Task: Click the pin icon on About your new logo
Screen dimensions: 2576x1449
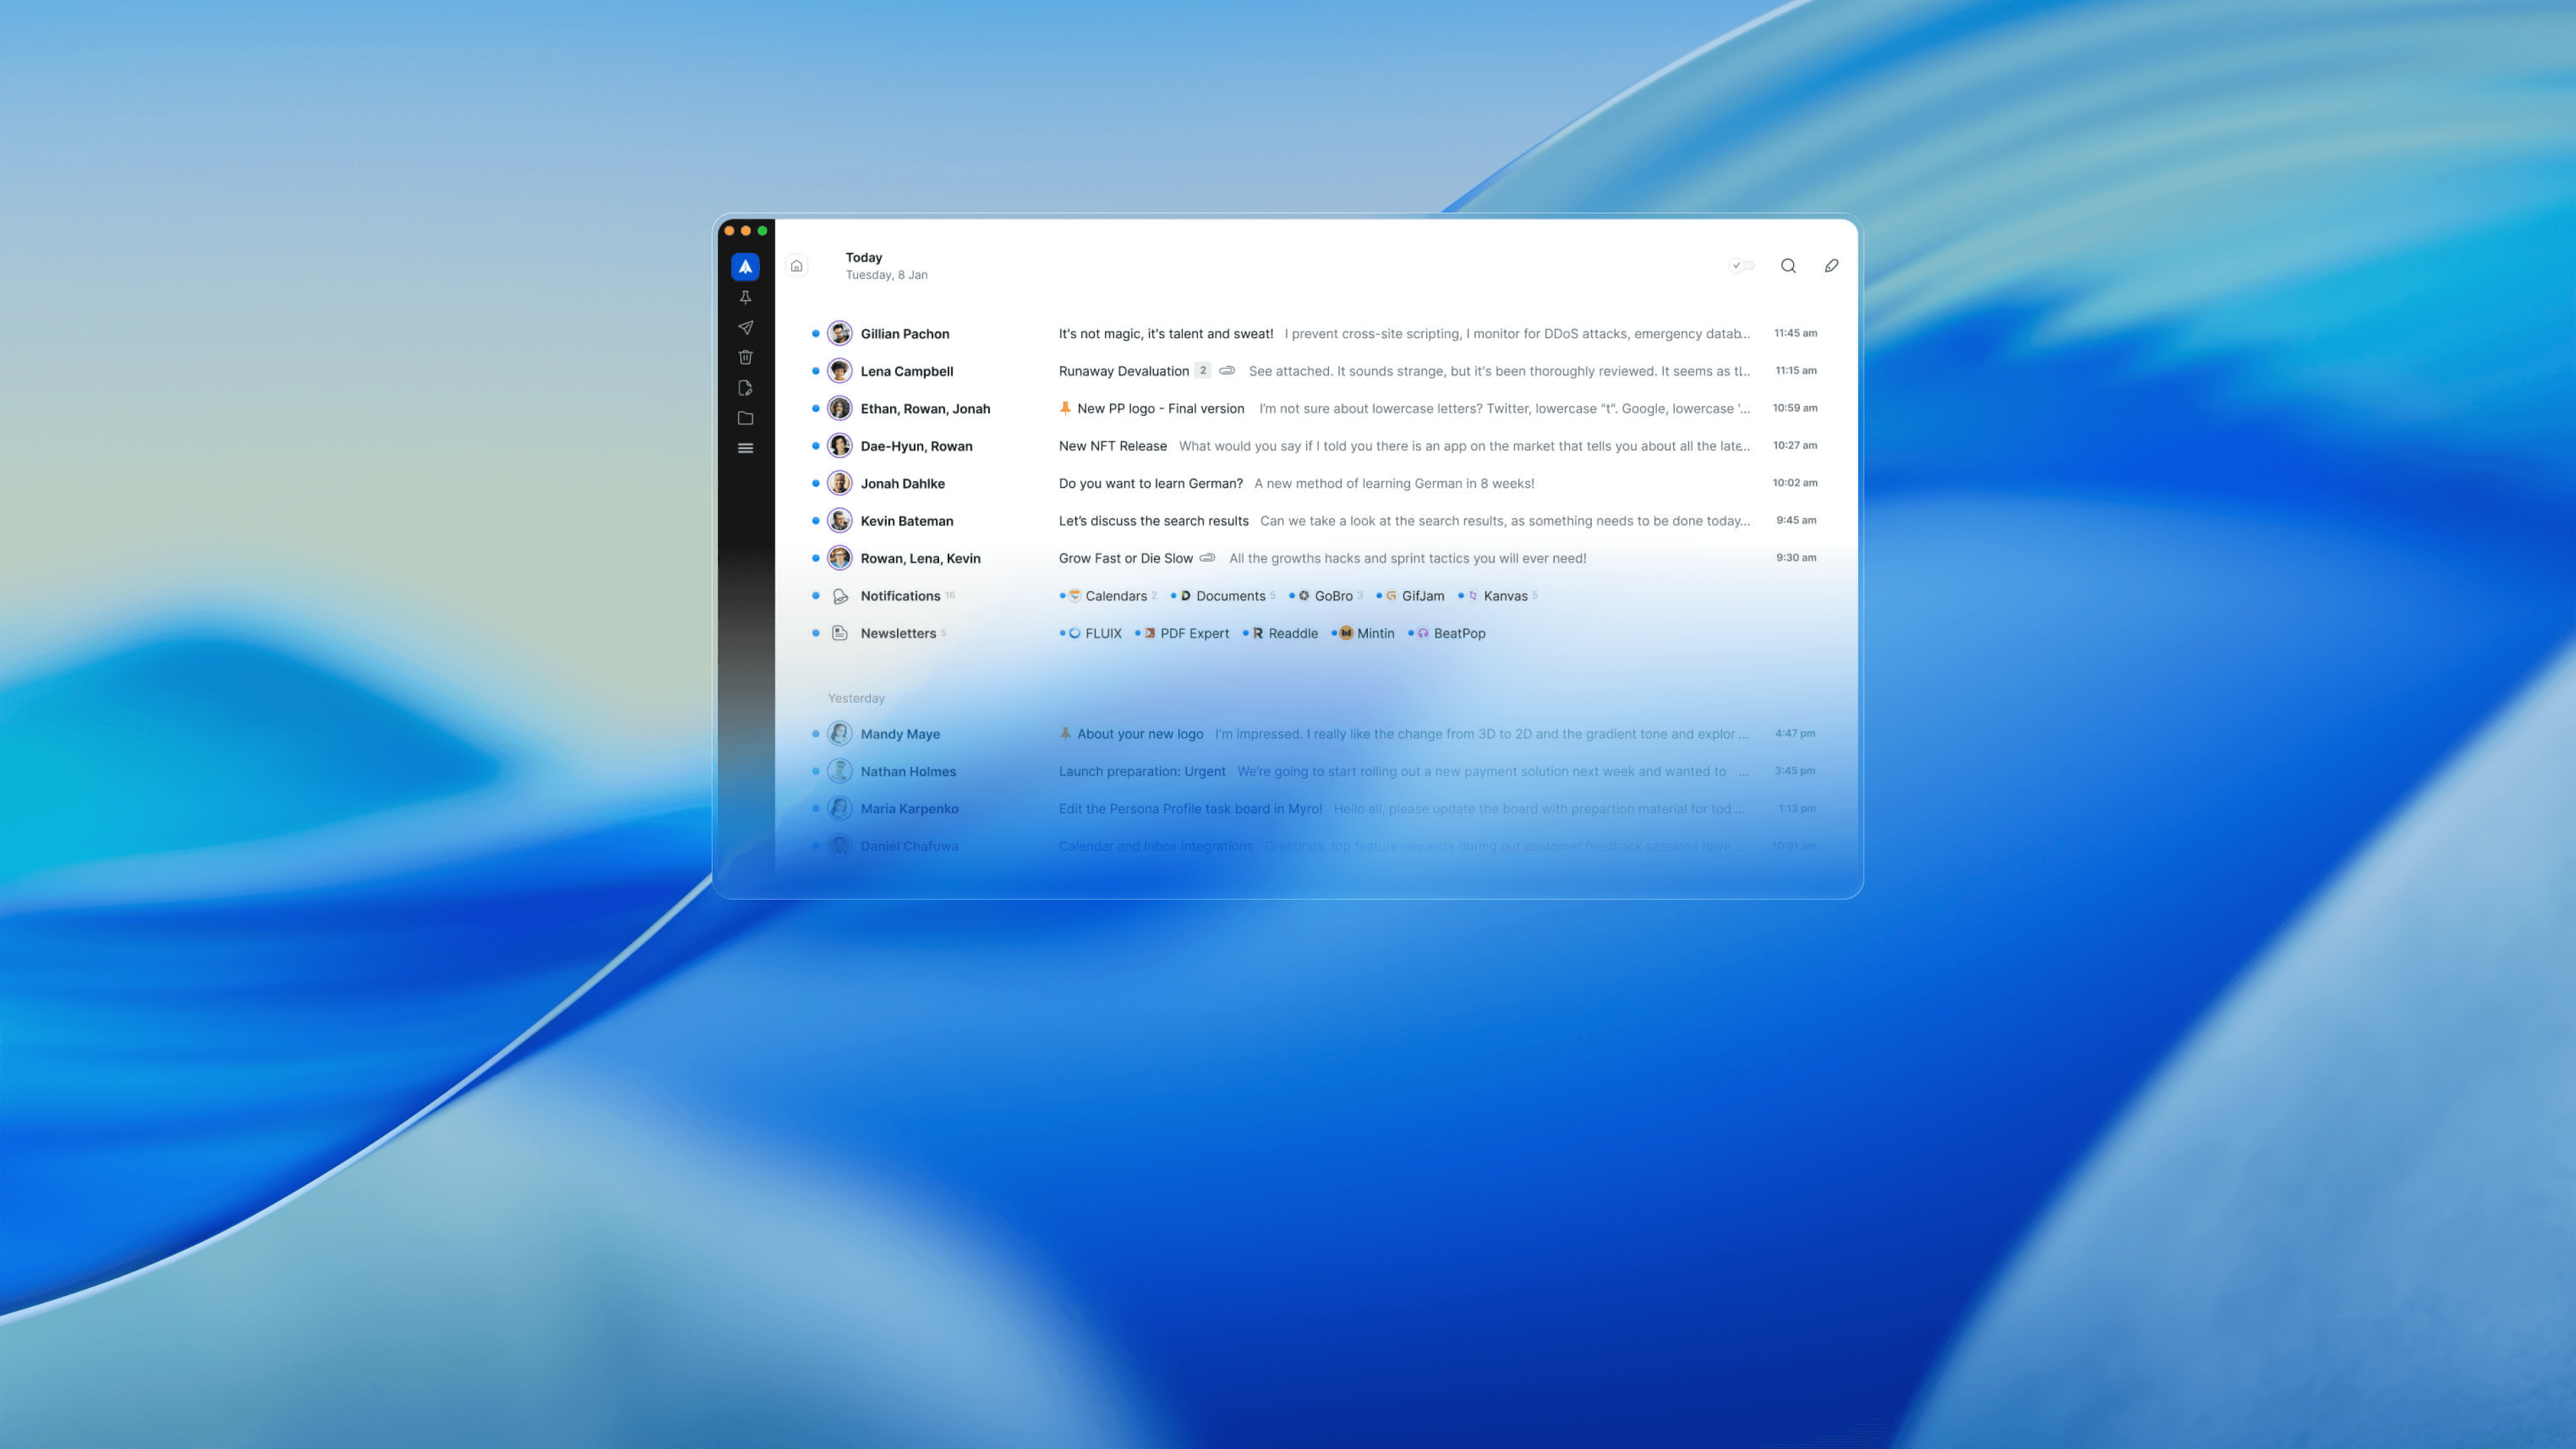Action: pyautogui.click(x=1065, y=734)
